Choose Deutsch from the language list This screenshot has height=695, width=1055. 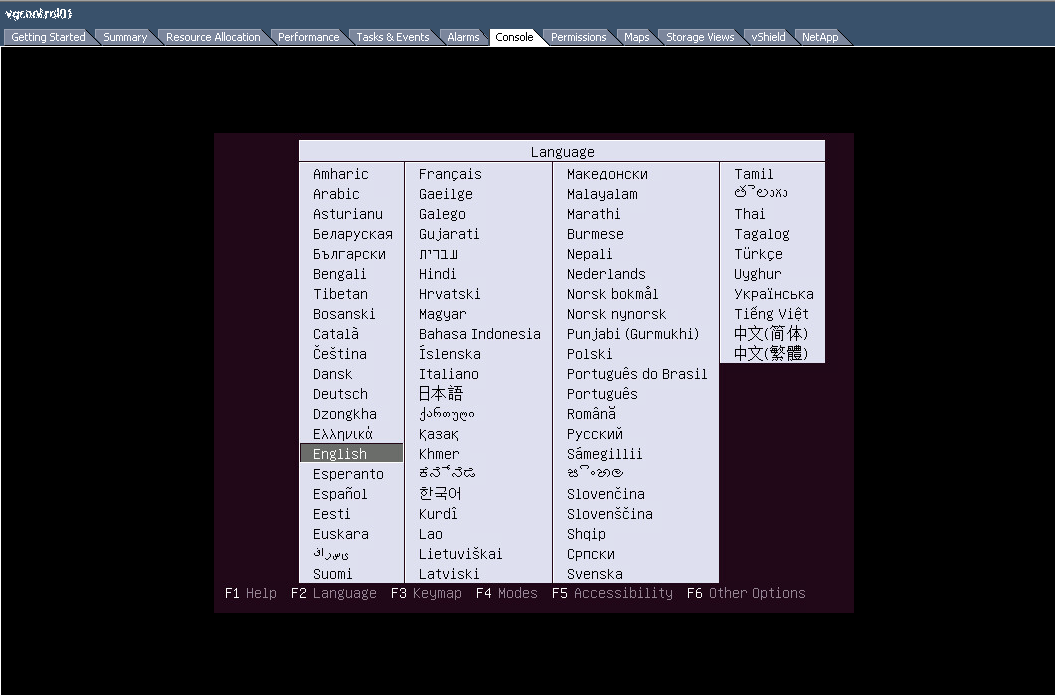pyautogui.click(x=340, y=394)
